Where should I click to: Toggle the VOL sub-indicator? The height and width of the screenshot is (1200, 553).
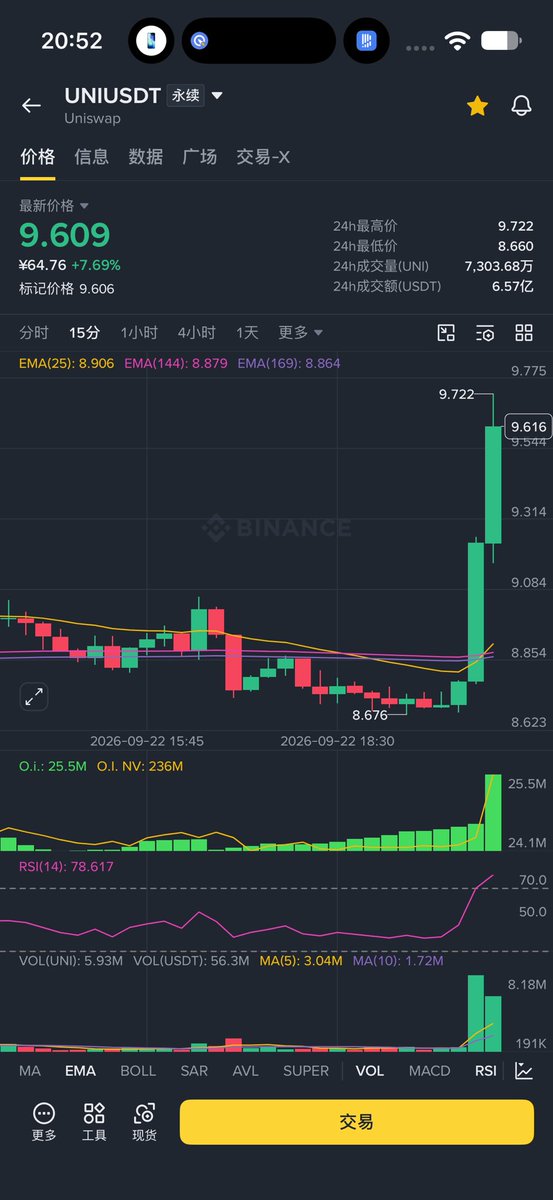(370, 1070)
